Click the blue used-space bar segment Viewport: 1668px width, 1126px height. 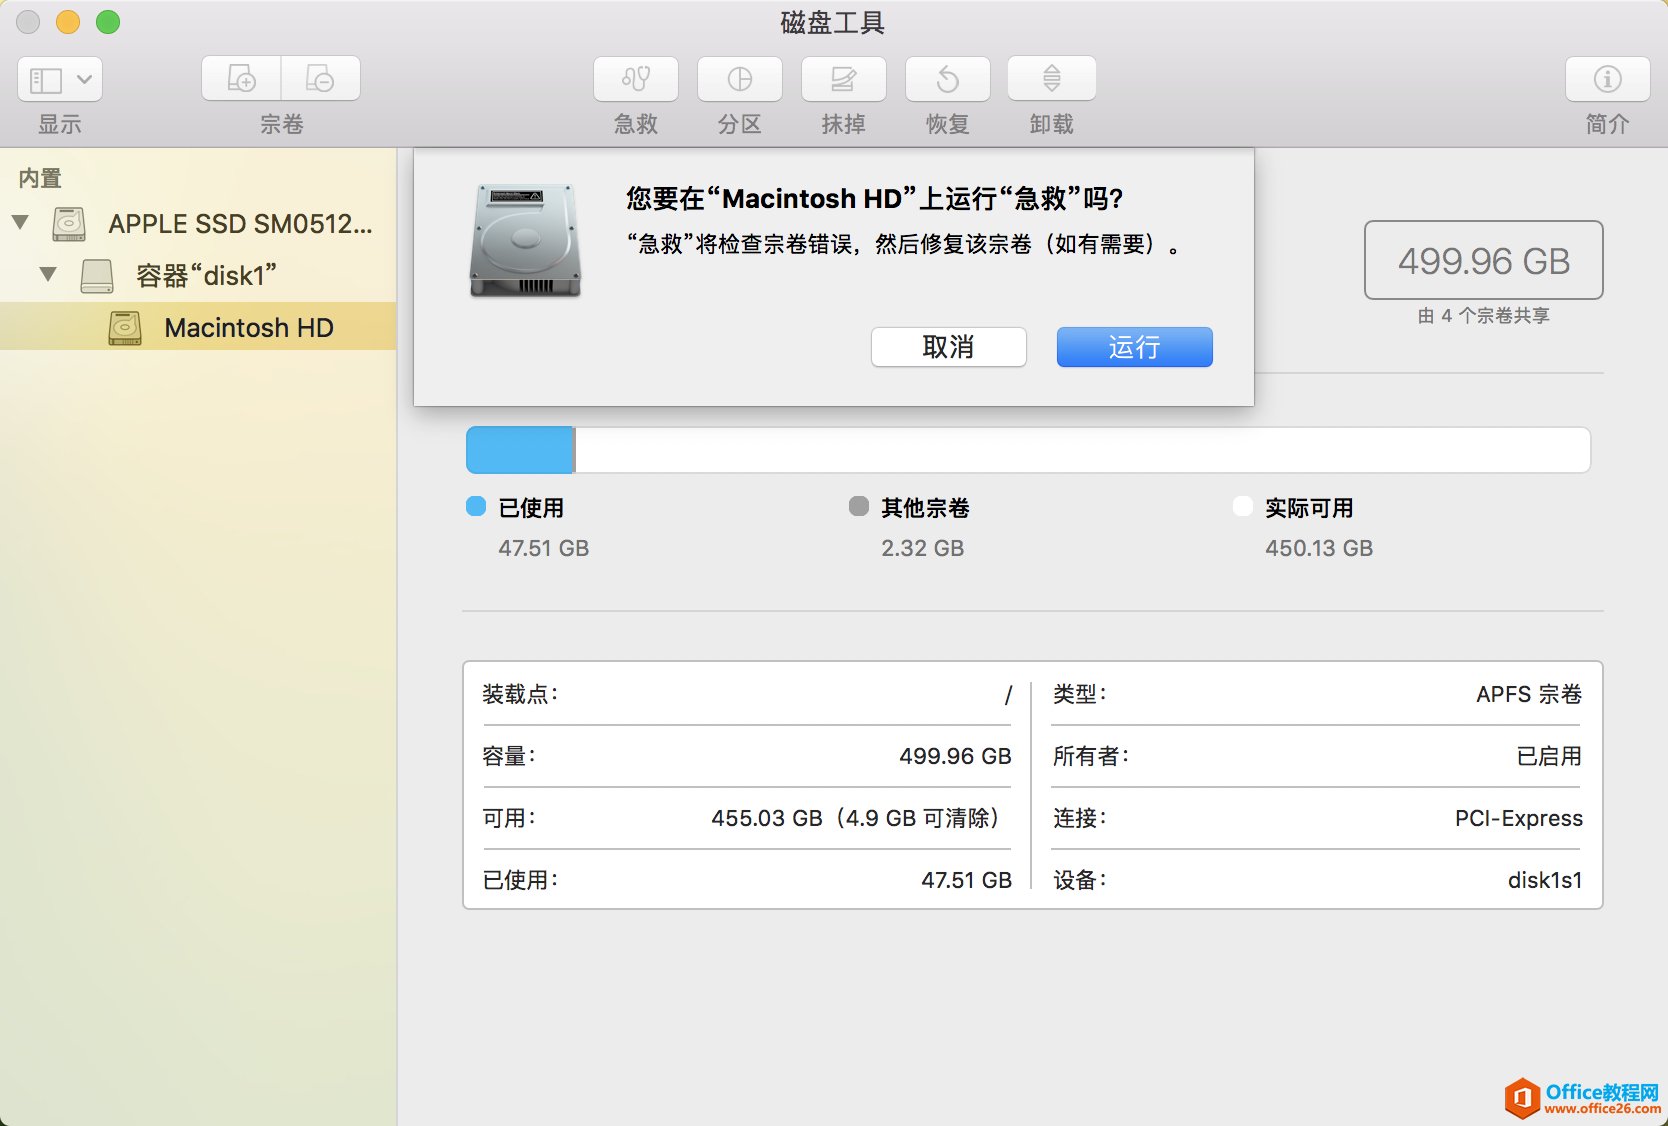coord(520,450)
